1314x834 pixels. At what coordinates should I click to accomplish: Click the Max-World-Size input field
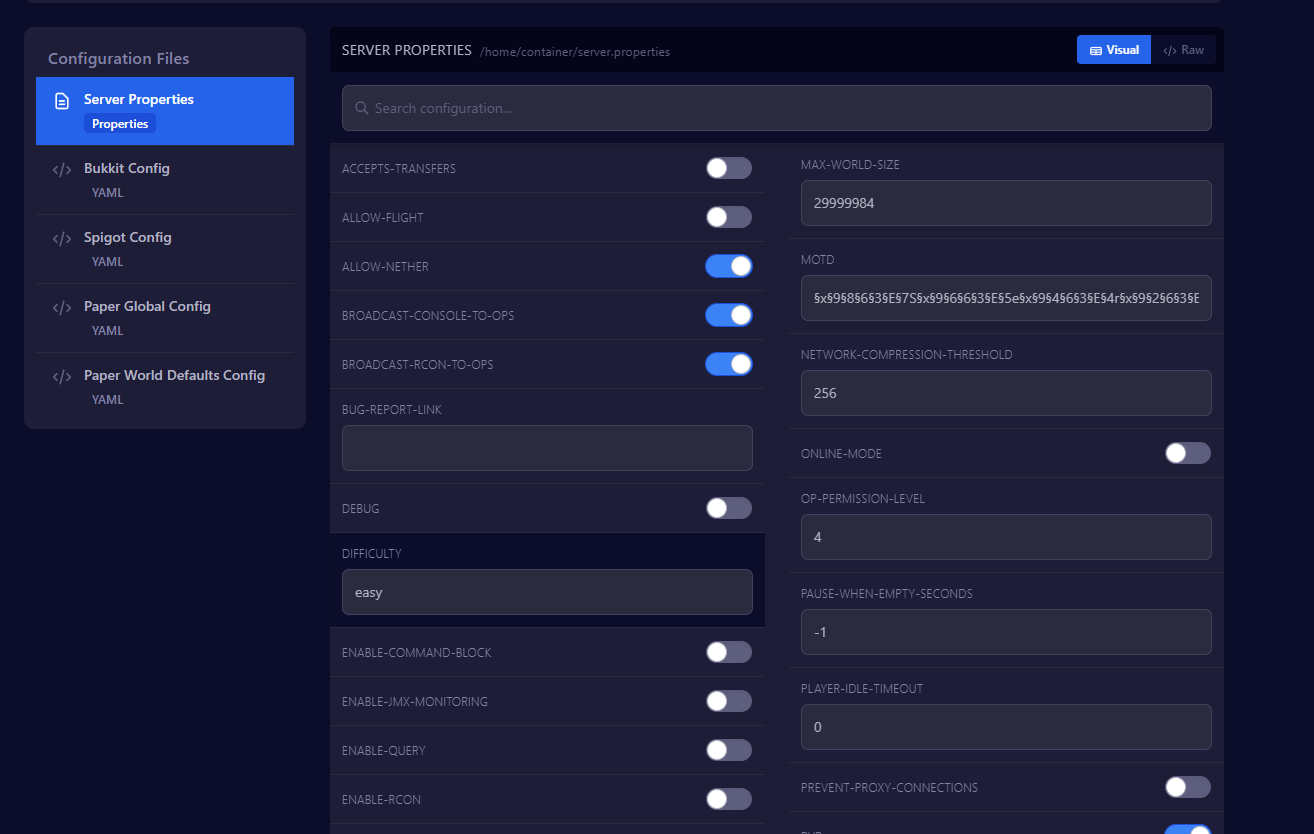click(1006, 203)
